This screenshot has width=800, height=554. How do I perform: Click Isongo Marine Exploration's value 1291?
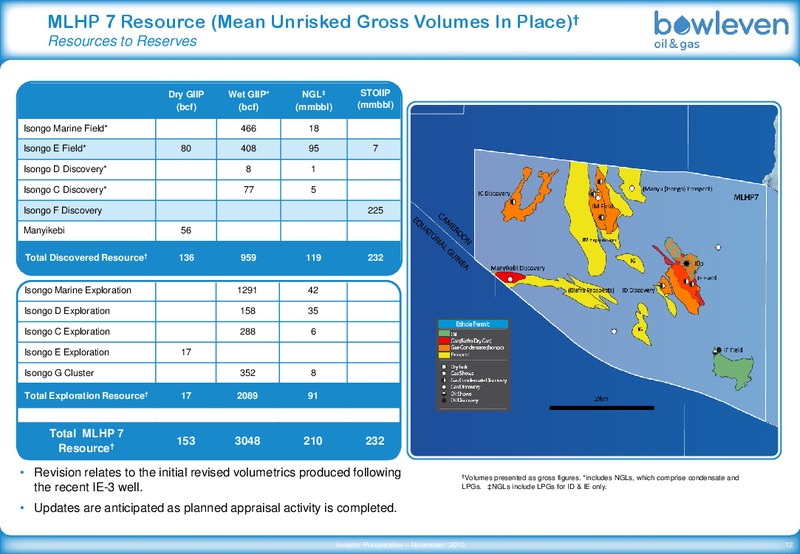(x=247, y=290)
